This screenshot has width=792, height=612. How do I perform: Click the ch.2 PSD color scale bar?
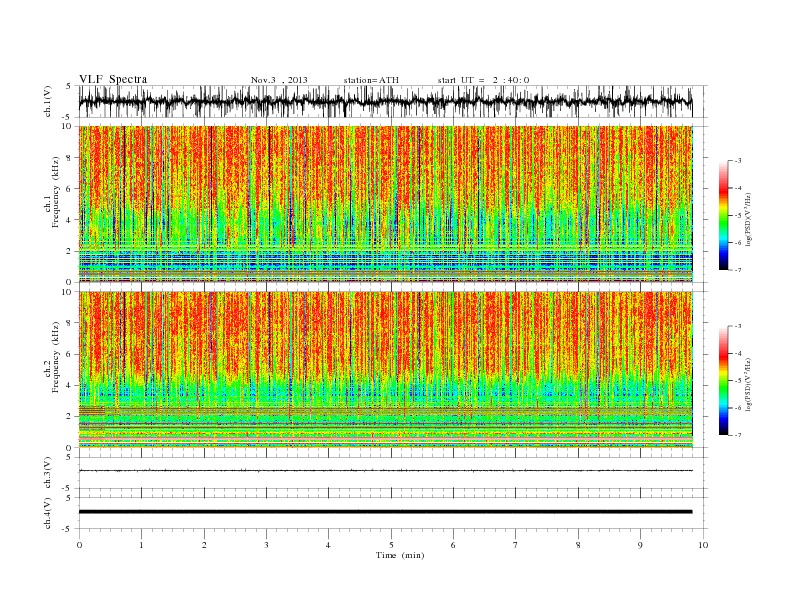[x=723, y=381]
